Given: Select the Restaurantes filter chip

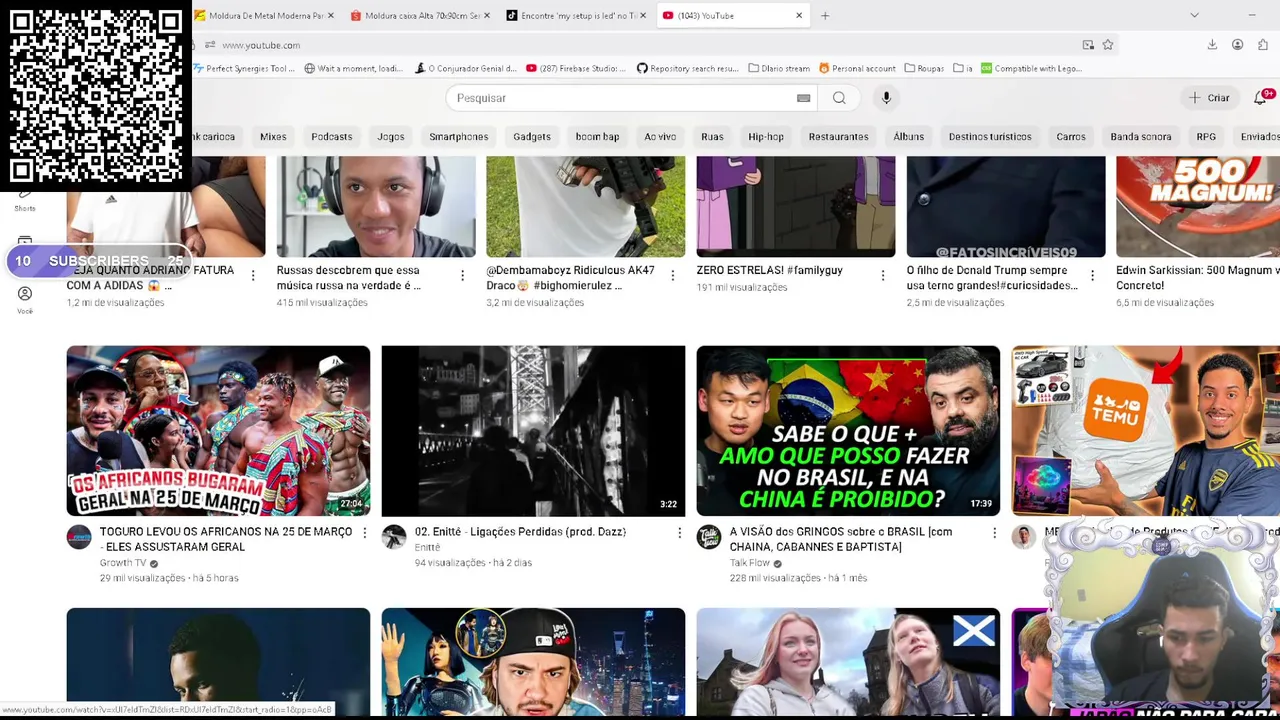Looking at the screenshot, I should tap(838, 137).
